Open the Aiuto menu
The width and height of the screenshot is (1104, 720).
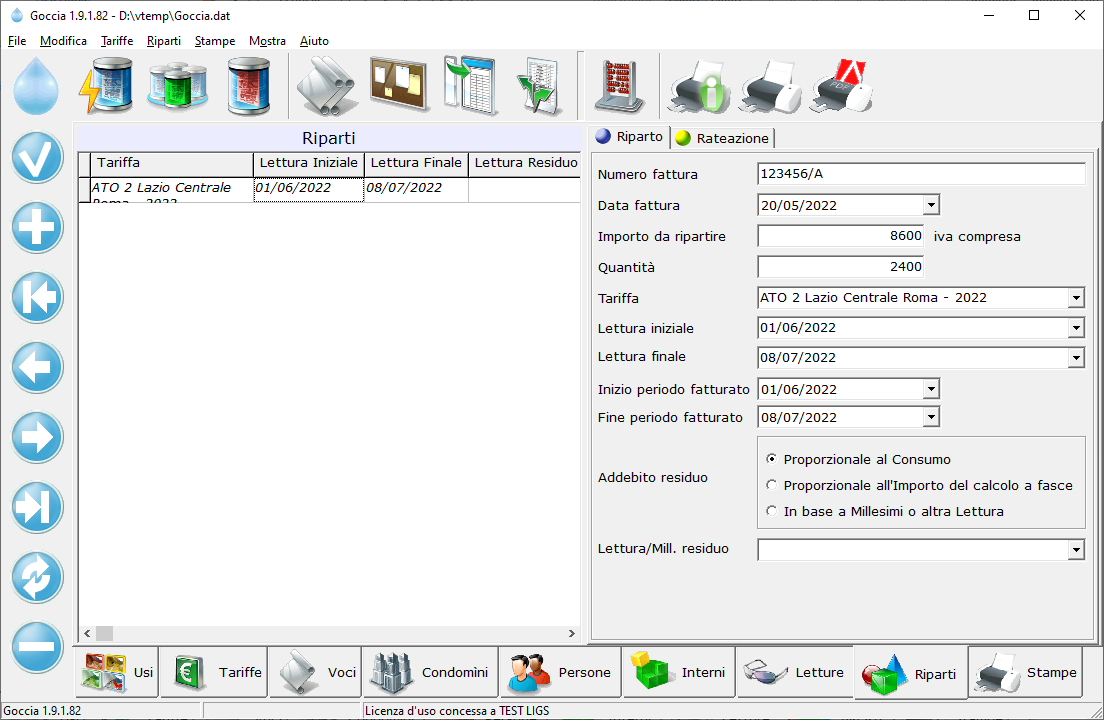coord(314,41)
